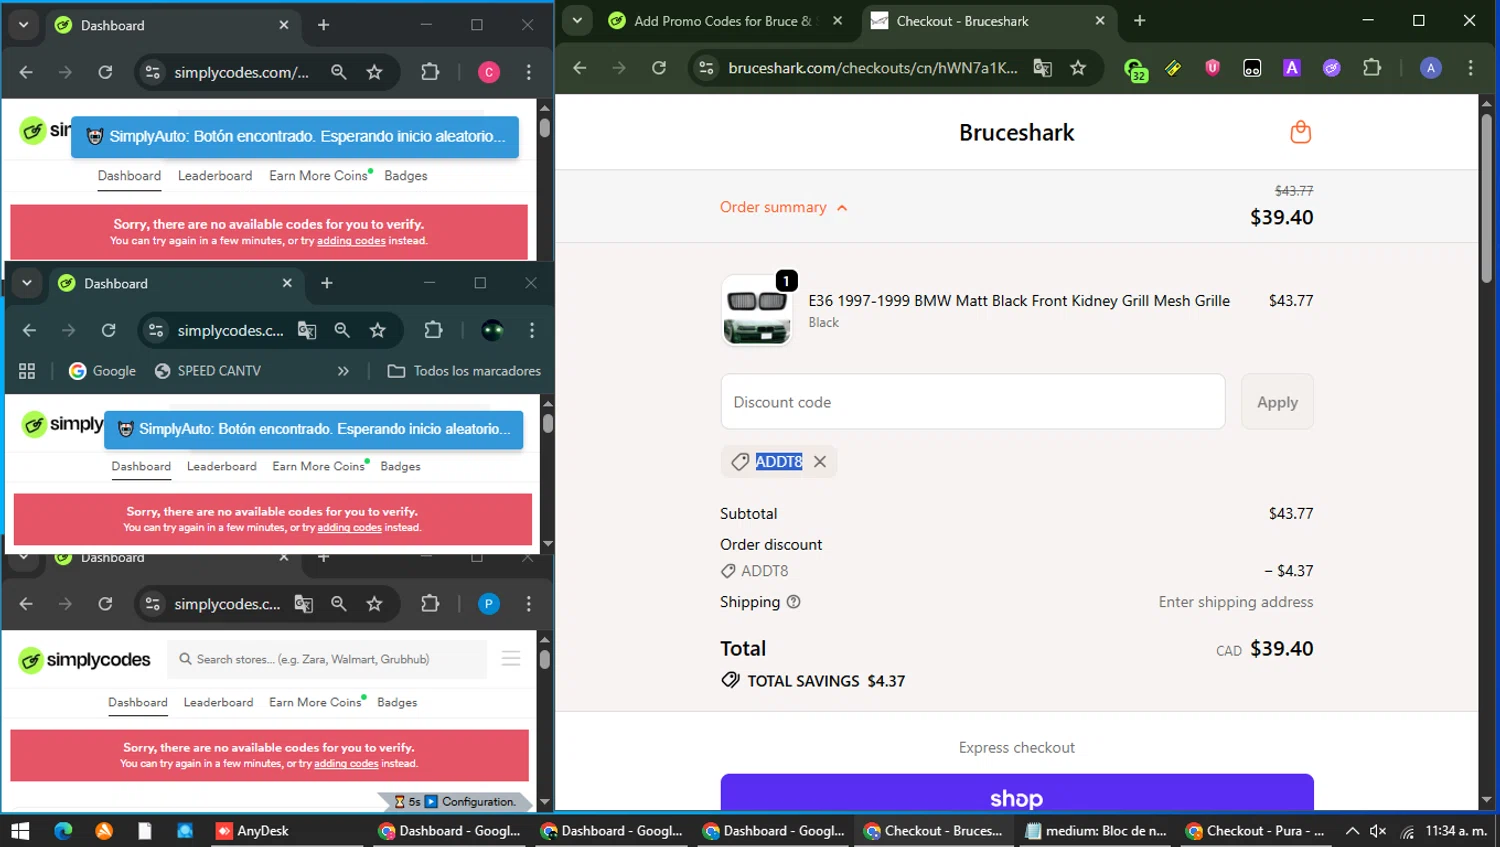Expand tab search dropdown in middle Dashboard window

tap(27, 283)
